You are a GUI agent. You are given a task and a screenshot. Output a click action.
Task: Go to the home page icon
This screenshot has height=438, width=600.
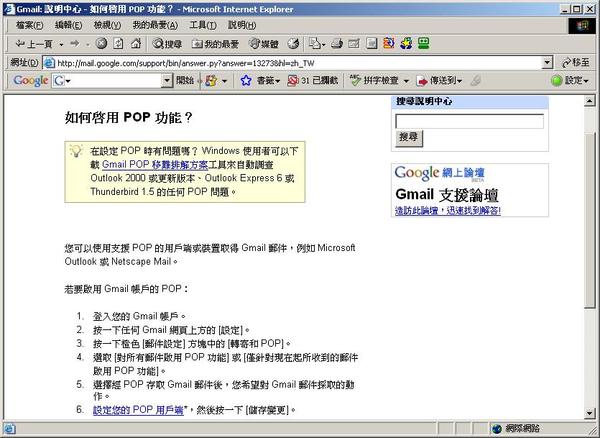click(136, 44)
